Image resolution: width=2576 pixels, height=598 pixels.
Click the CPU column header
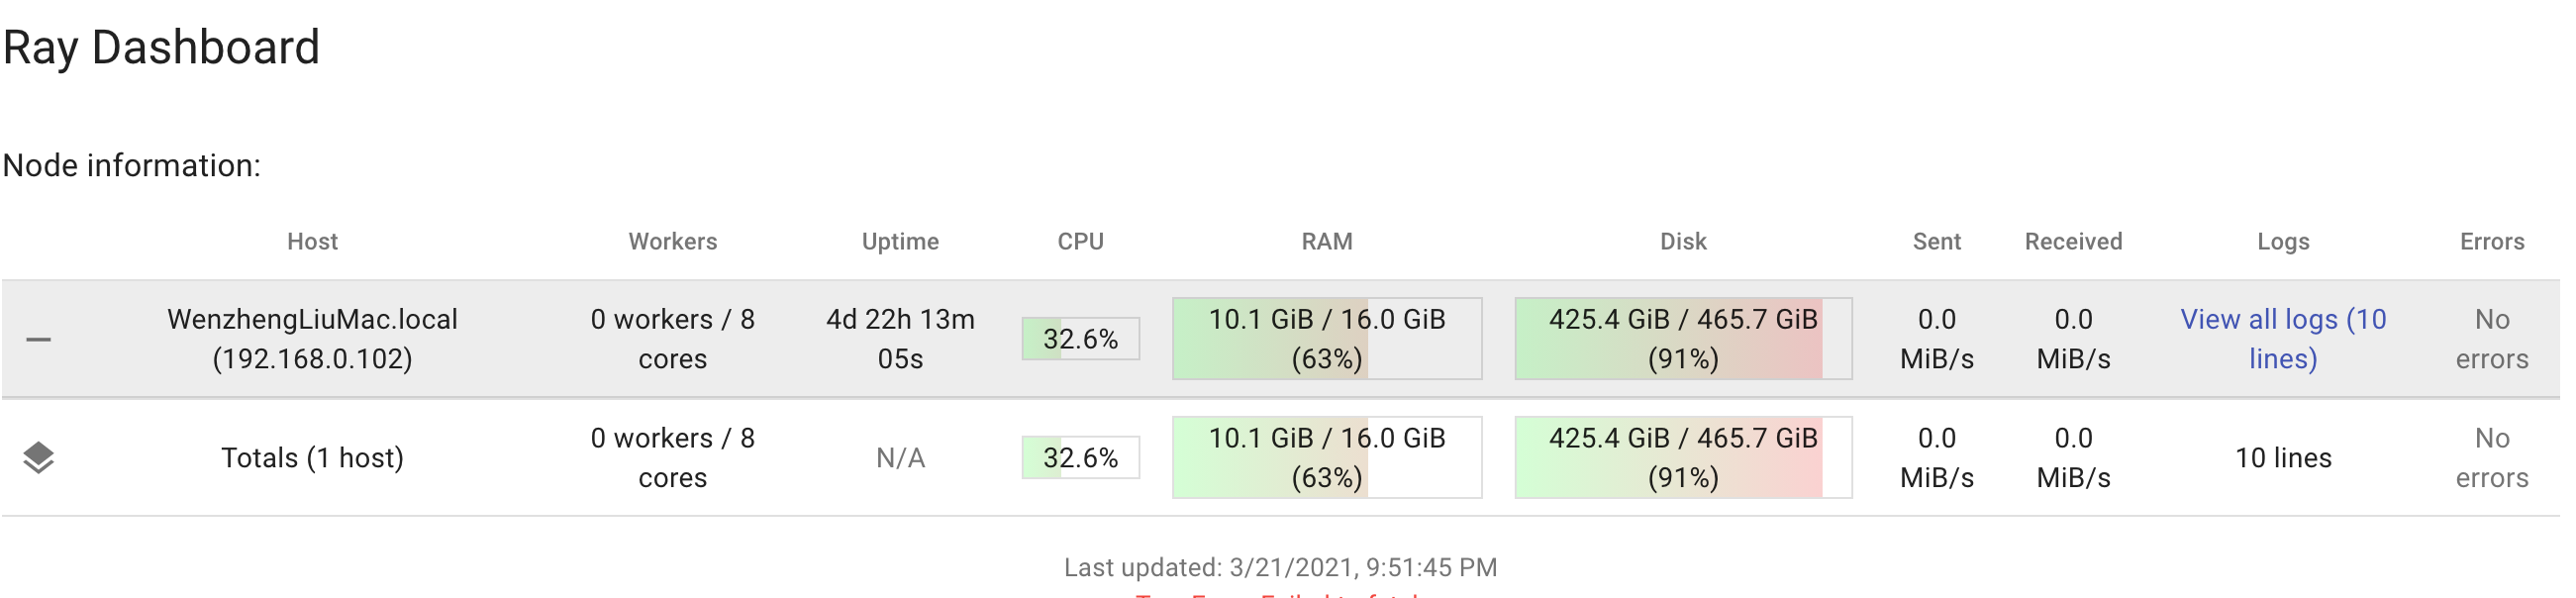click(x=1080, y=242)
